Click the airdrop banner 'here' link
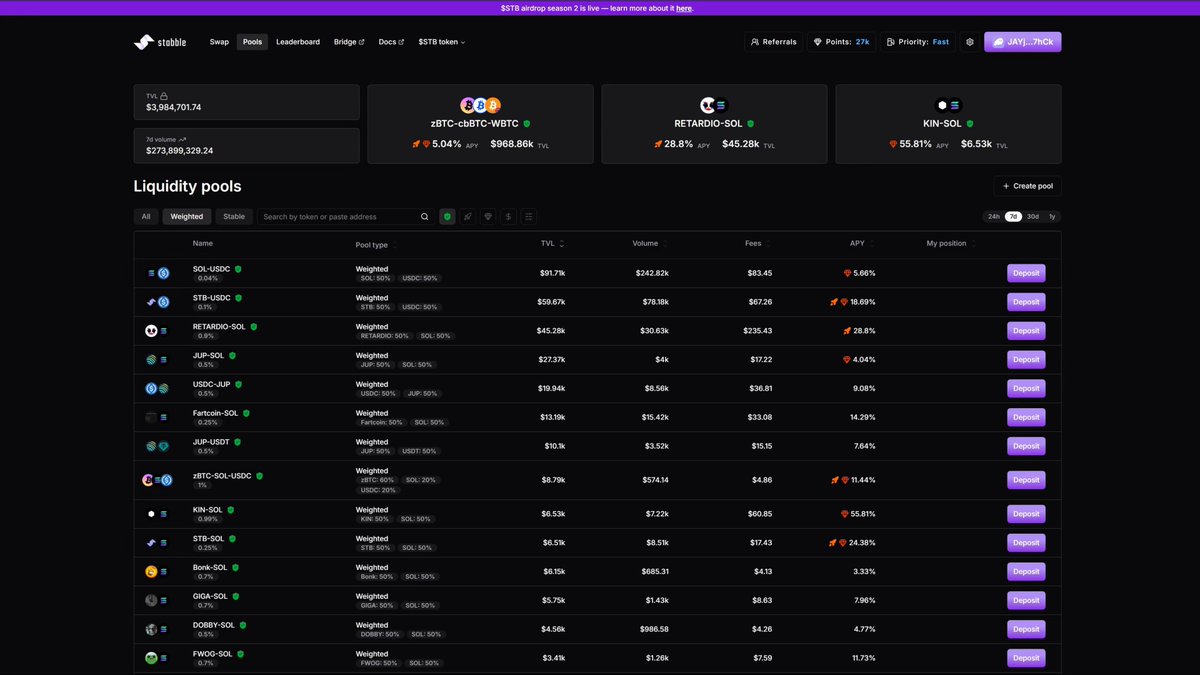This screenshot has width=1200, height=675. pos(683,8)
